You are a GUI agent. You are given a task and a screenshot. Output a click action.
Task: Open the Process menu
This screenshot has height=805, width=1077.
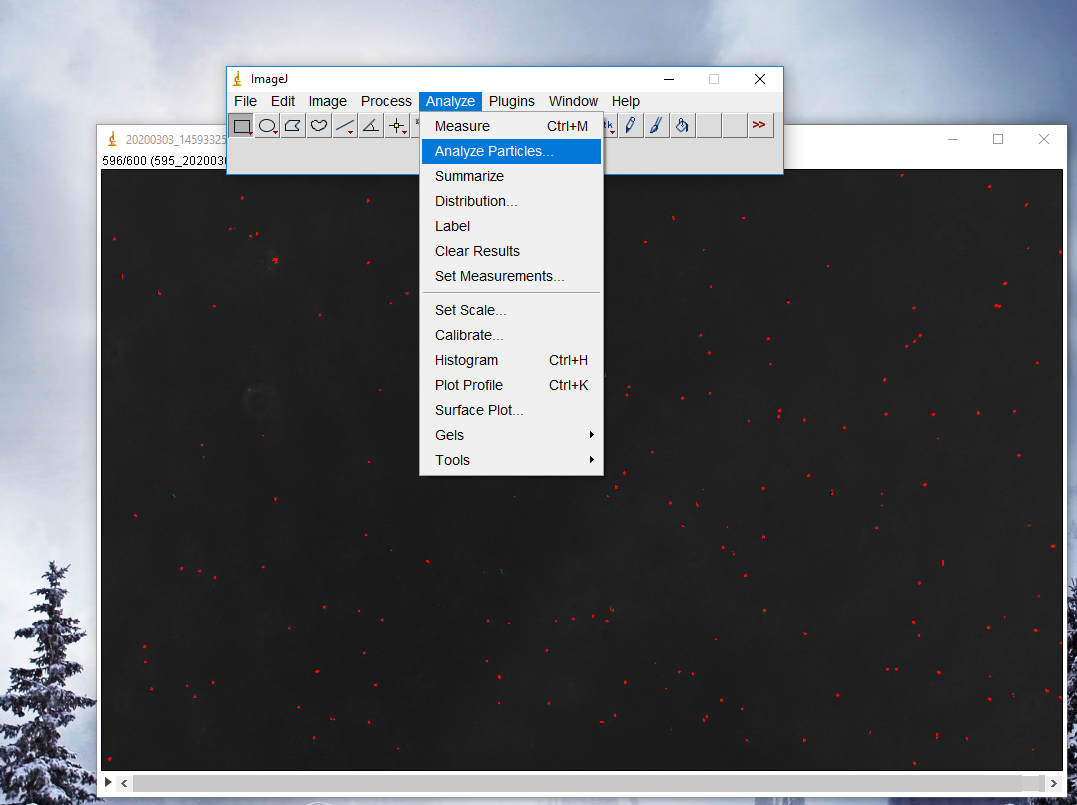click(386, 101)
